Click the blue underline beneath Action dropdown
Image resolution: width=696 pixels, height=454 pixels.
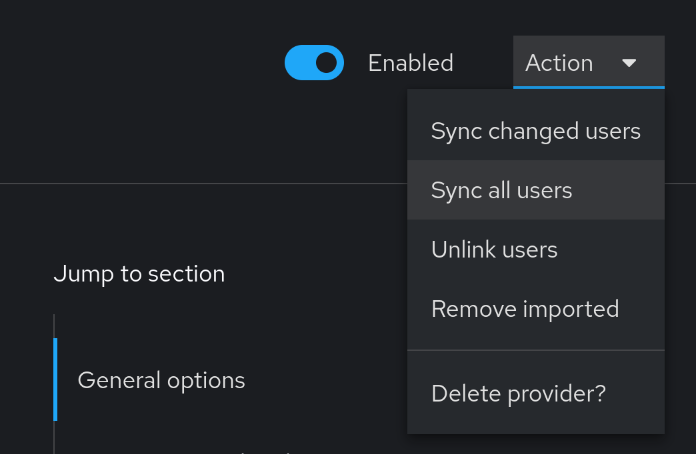(588, 87)
